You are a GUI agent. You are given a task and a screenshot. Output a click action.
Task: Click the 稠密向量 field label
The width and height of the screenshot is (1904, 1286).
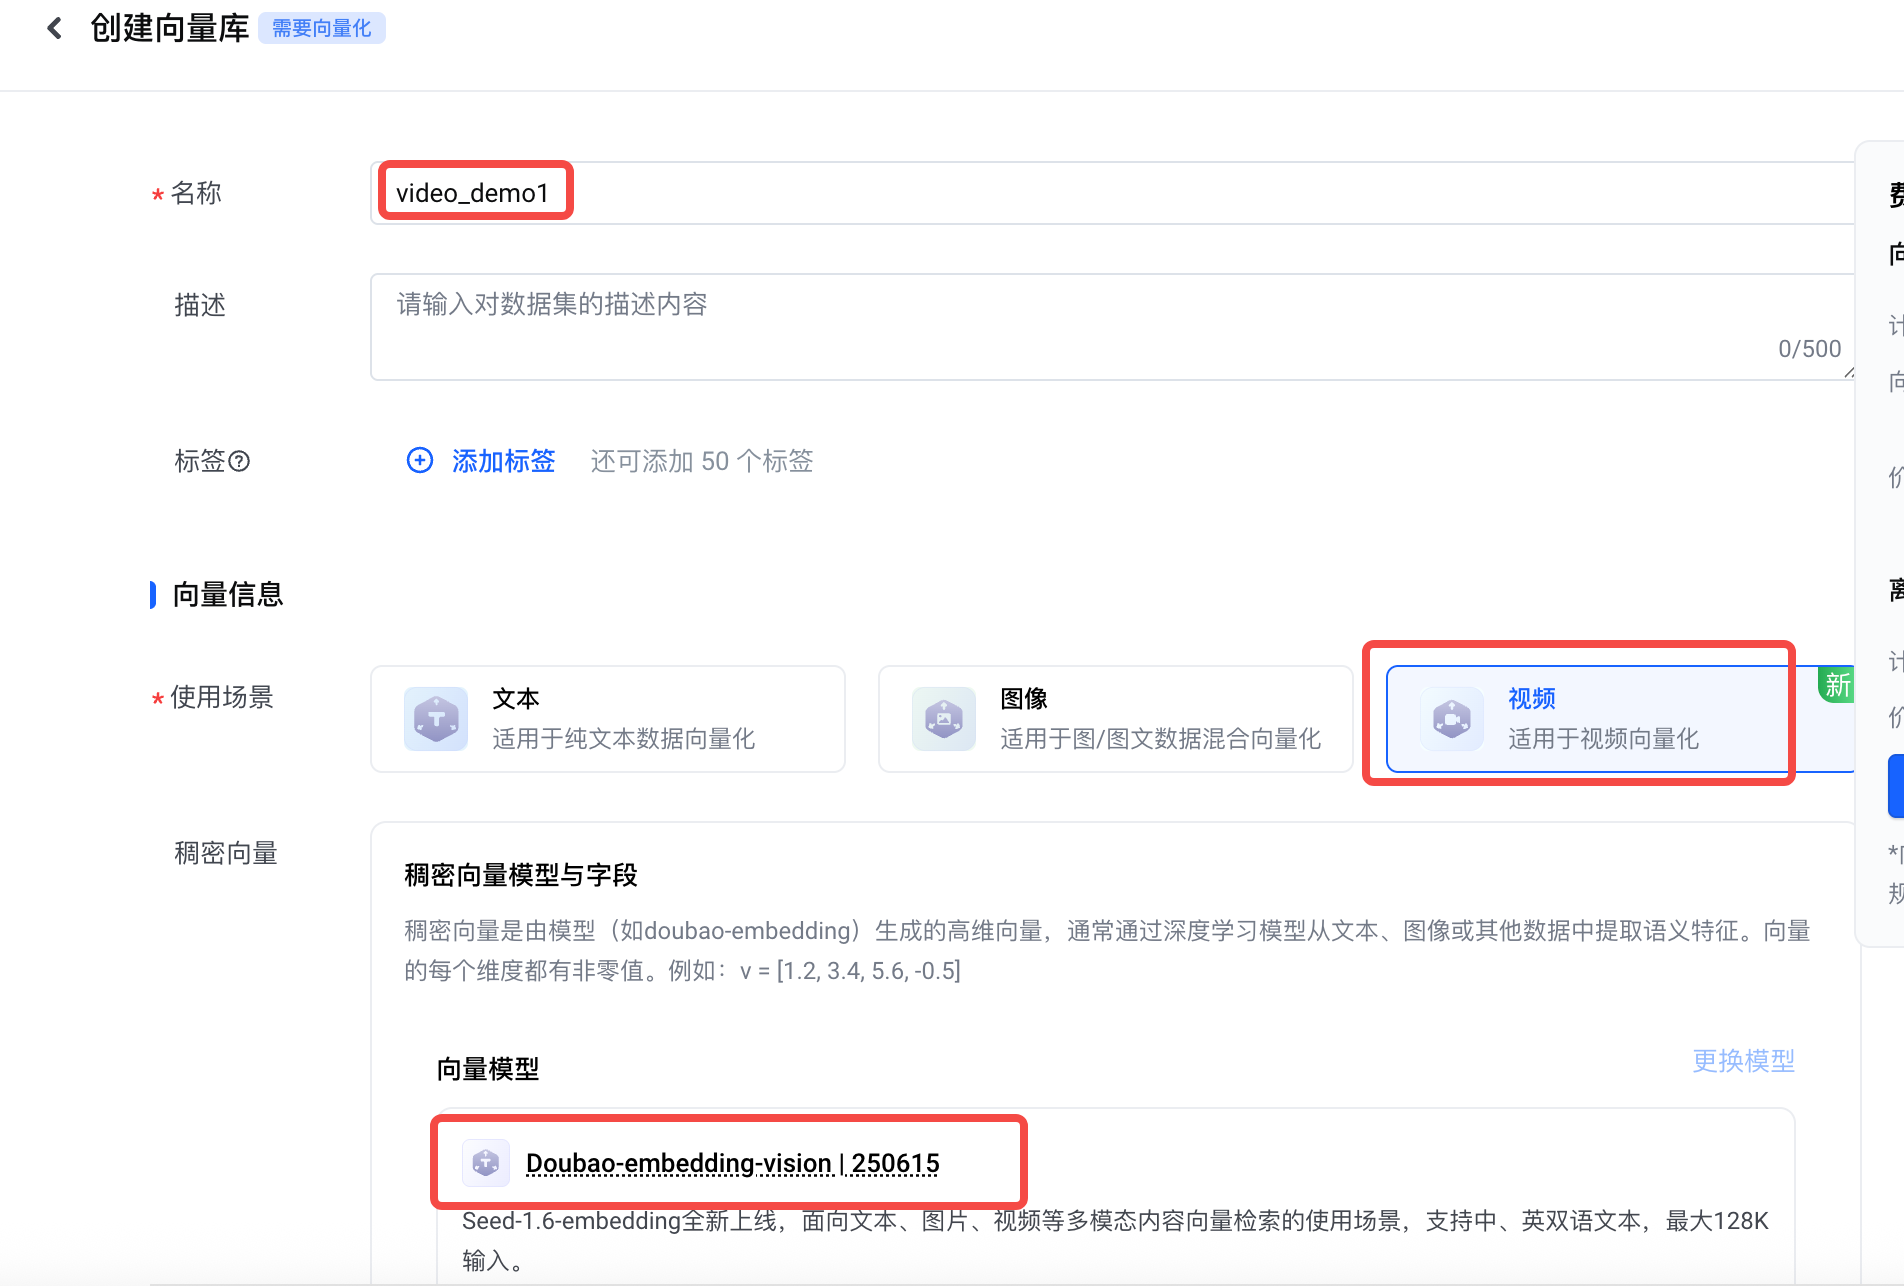(226, 853)
